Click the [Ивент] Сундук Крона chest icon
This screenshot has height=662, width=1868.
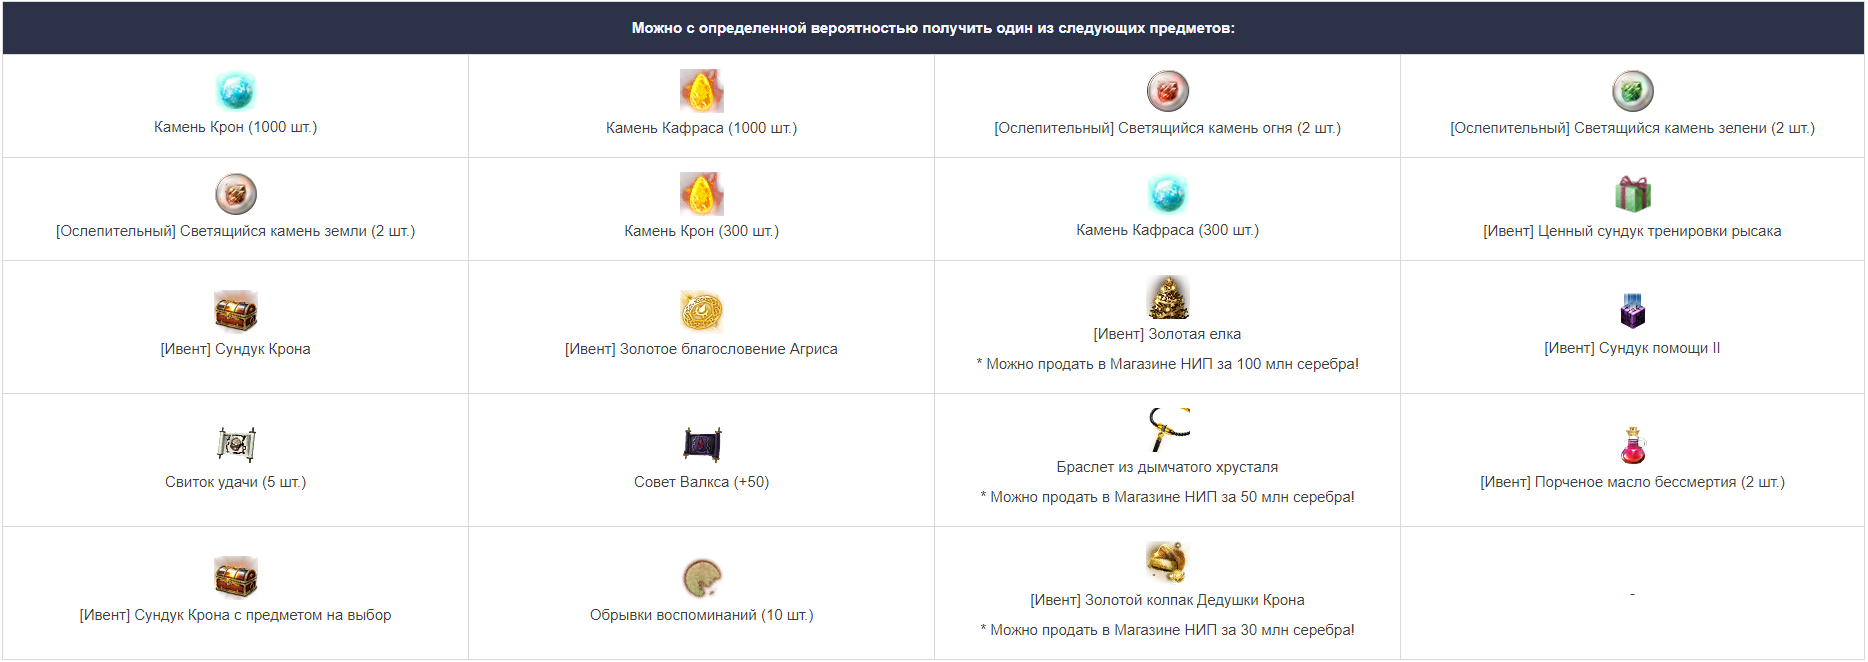pos(235,311)
